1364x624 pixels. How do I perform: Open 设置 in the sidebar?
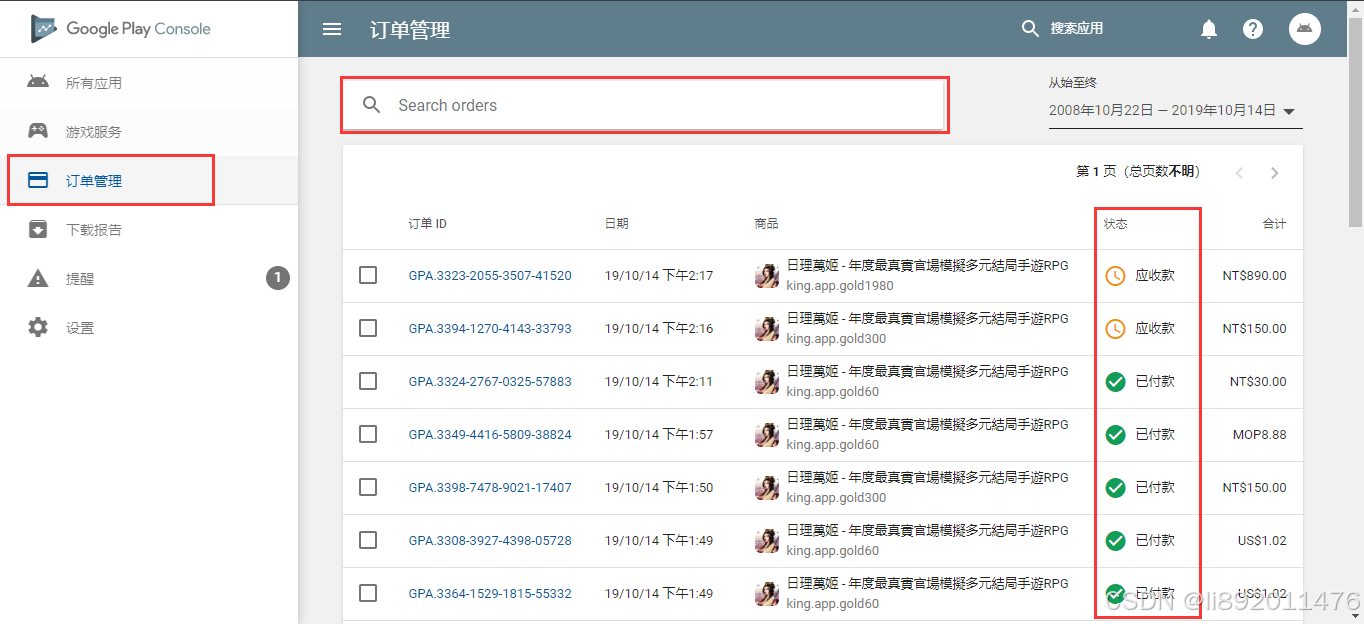[x=149, y=327]
